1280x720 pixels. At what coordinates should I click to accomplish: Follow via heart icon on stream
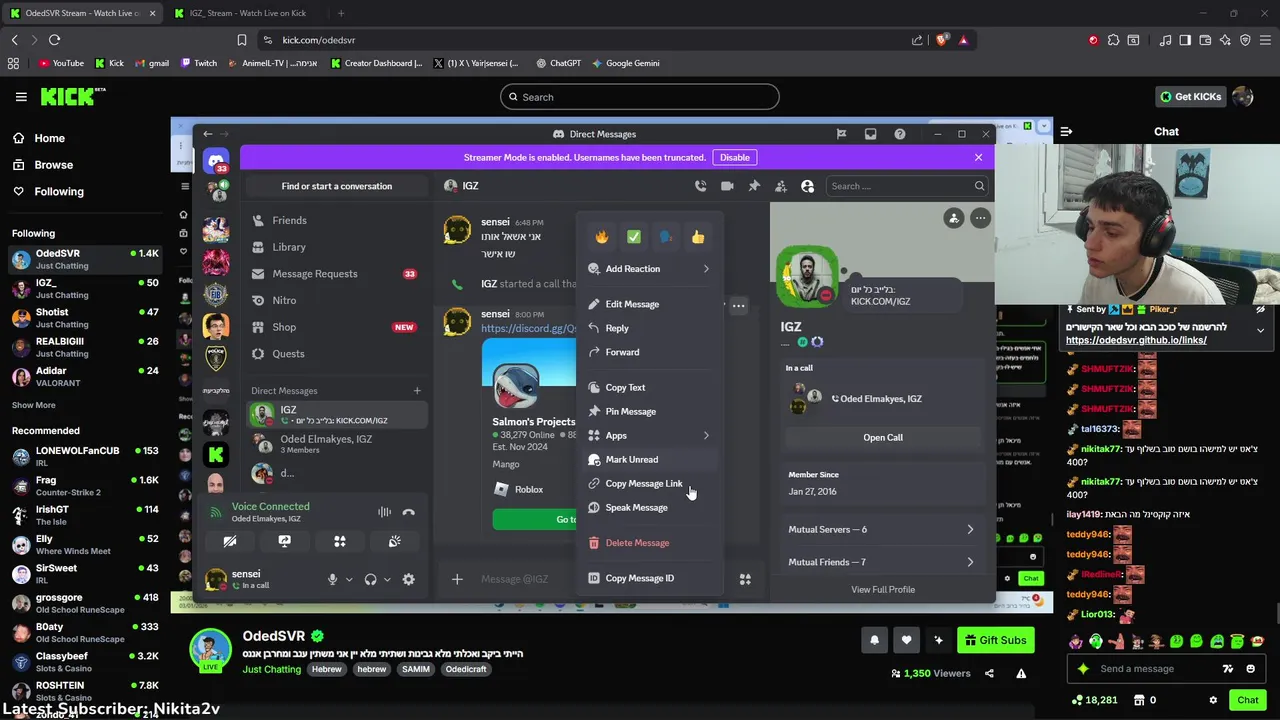(906, 640)
